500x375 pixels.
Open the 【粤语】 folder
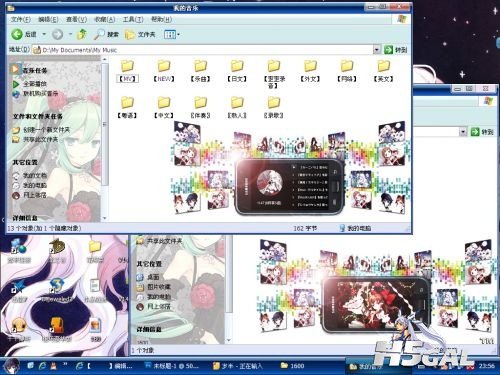(x=127, y=107)
